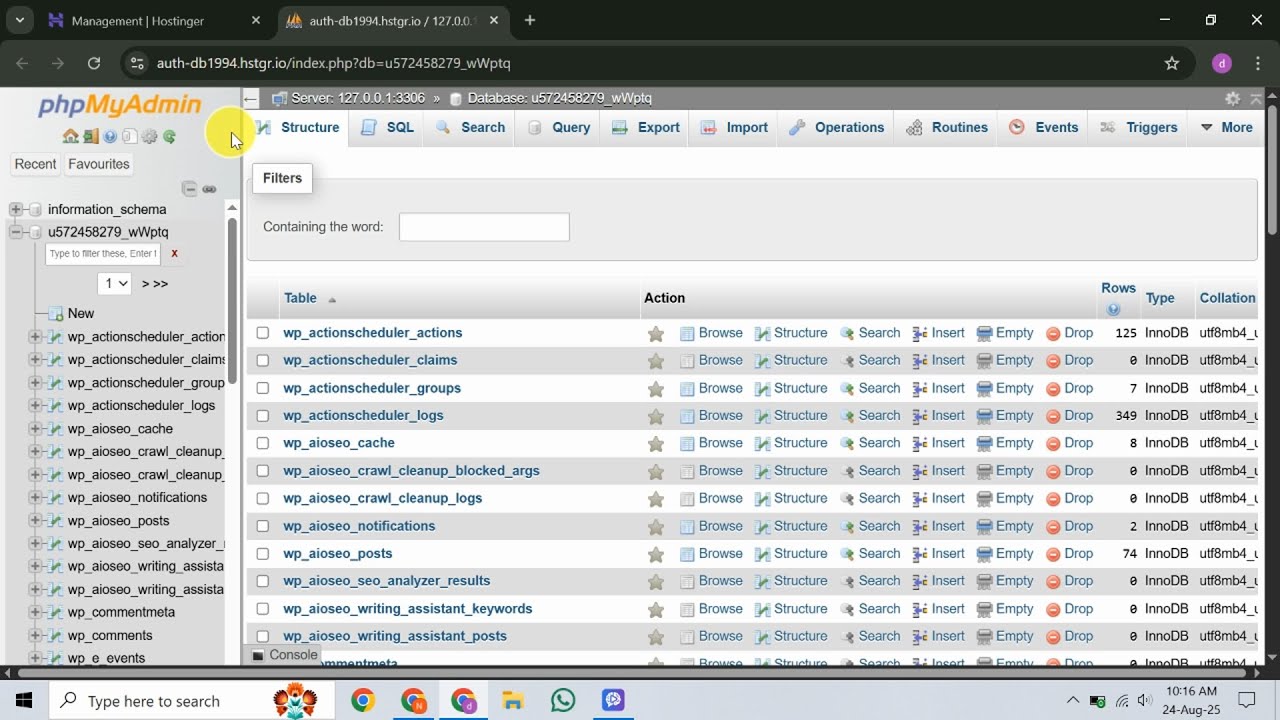Open the Export tab

pyautogui.click(x=647, y=127)
